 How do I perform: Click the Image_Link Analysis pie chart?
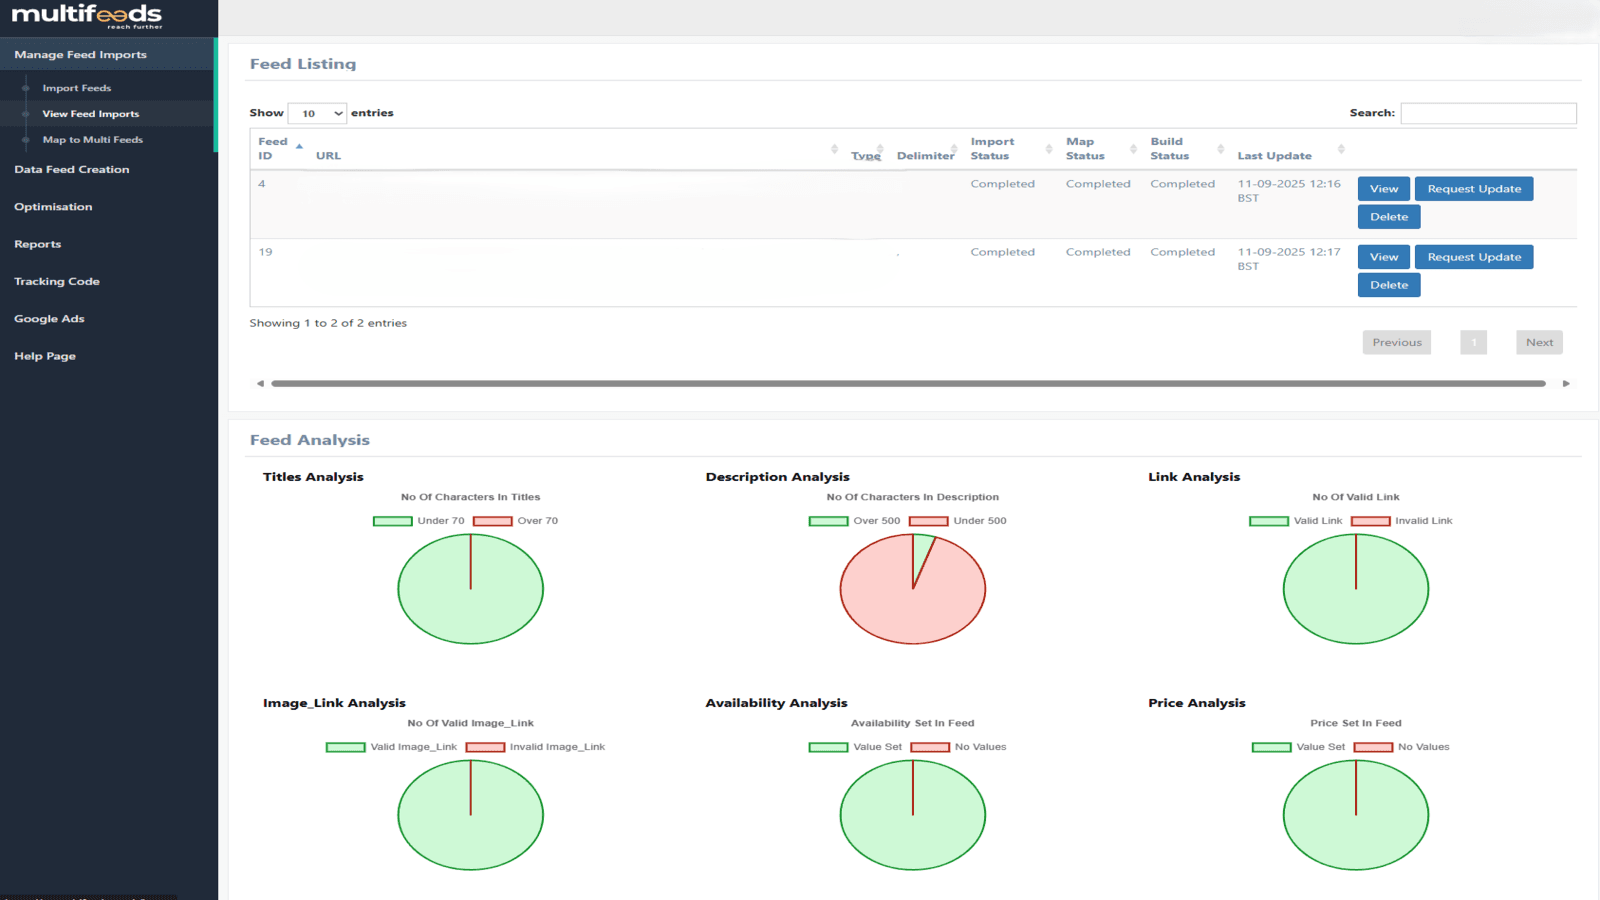(x=471, y=815)
